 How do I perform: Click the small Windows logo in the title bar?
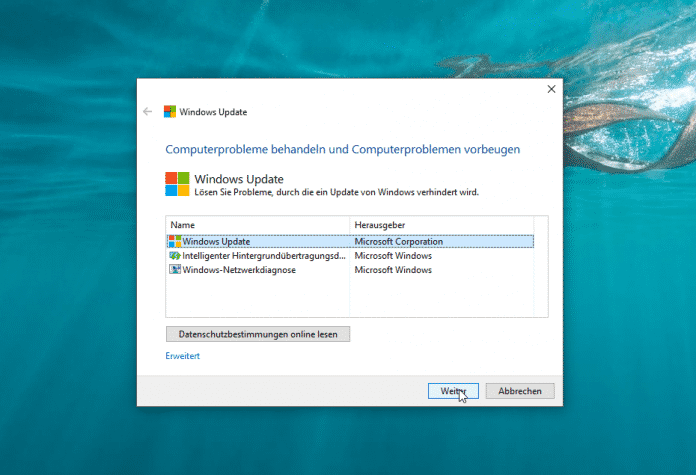(170, 112)
